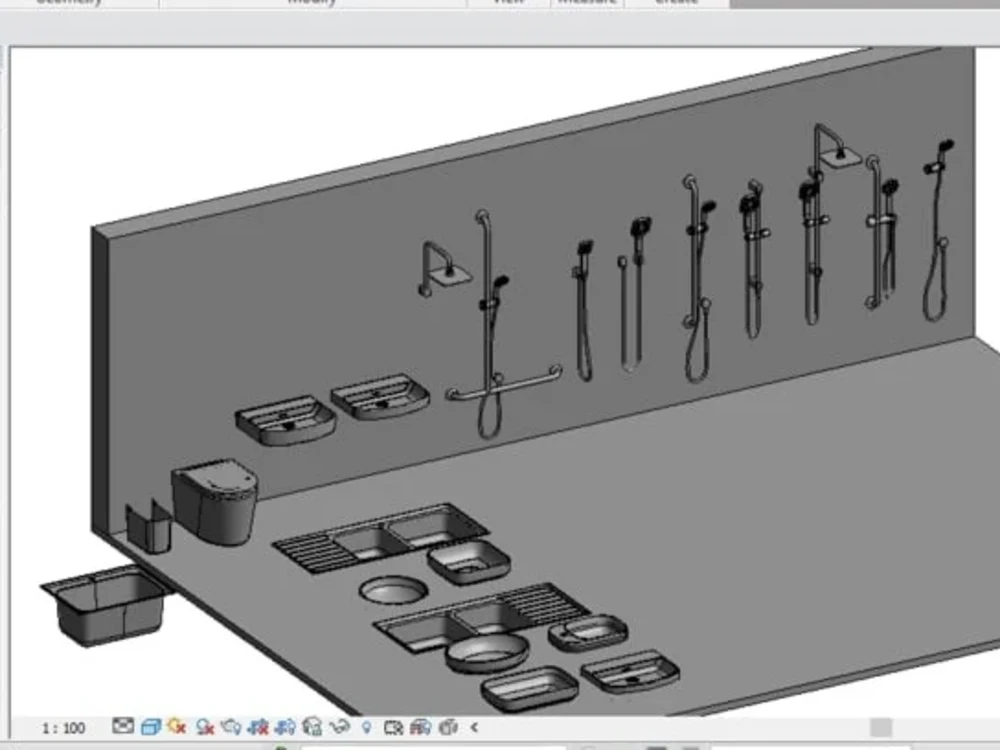Image resolution: width=1000 pixels, height=750 pixels.
Task: Open the Visual Style menu
Action: (x=150, y=727)
